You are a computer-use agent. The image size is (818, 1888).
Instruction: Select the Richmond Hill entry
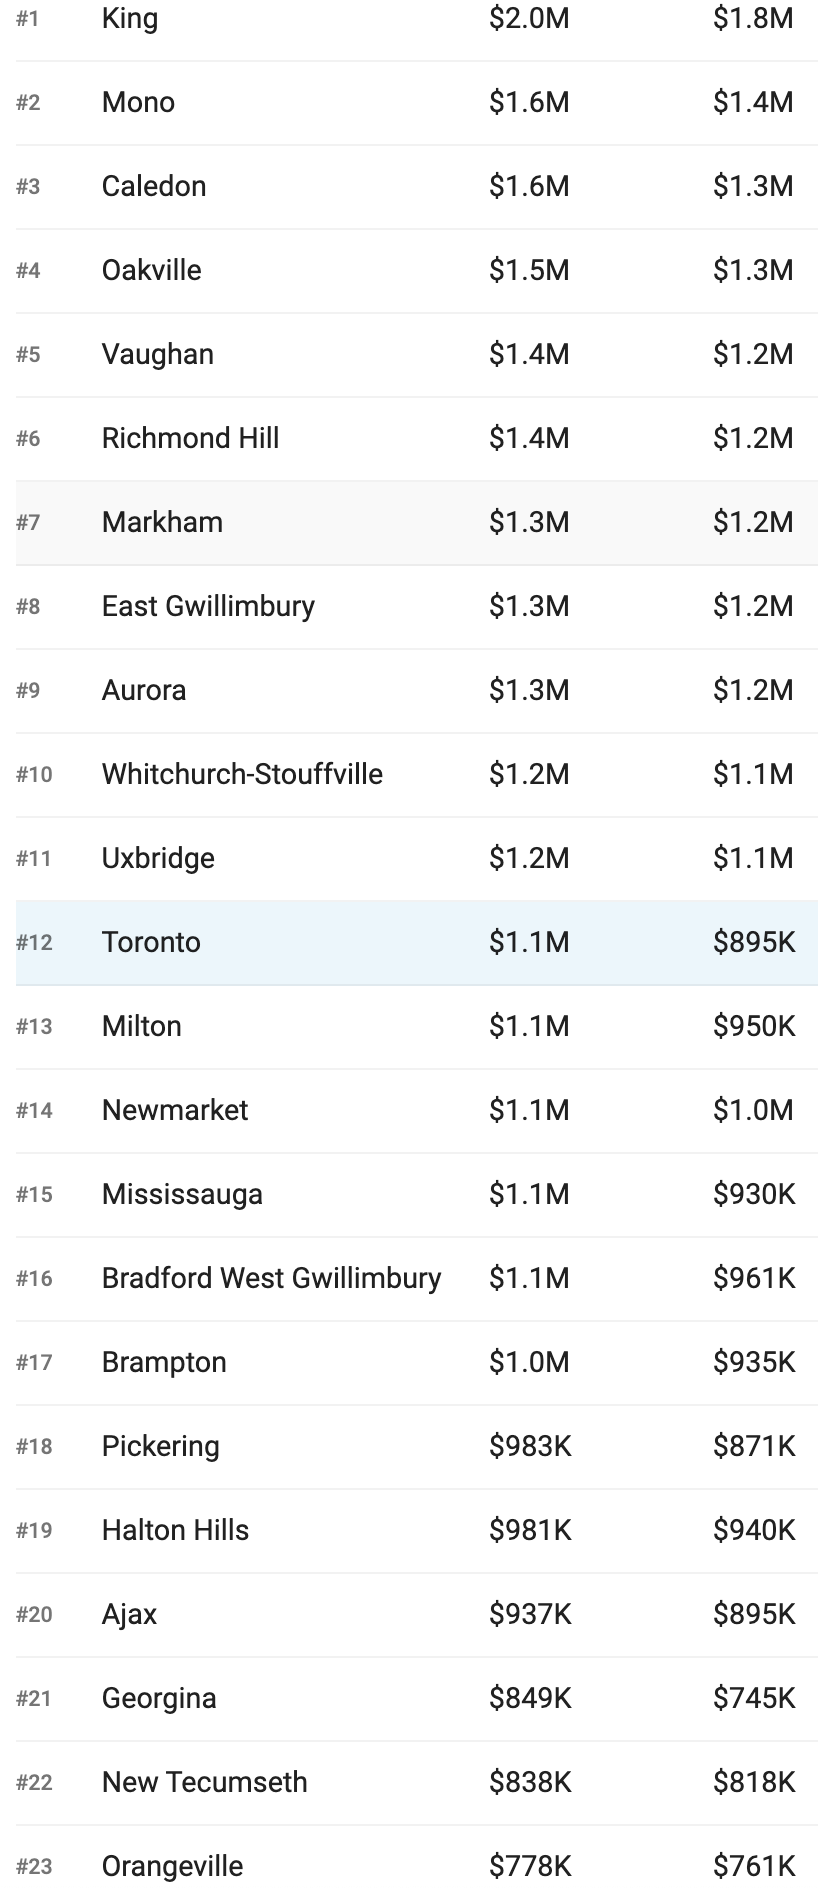tap(190, 438)
